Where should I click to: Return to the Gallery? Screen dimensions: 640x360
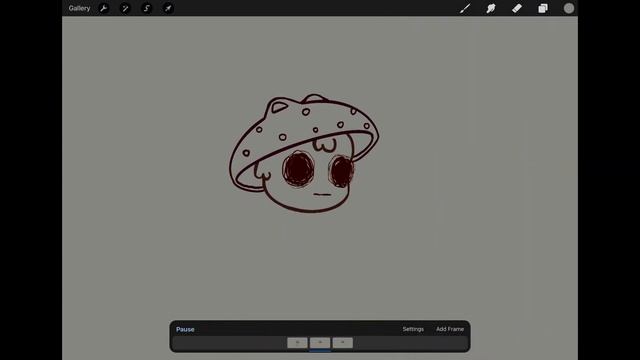click(79, 8)
